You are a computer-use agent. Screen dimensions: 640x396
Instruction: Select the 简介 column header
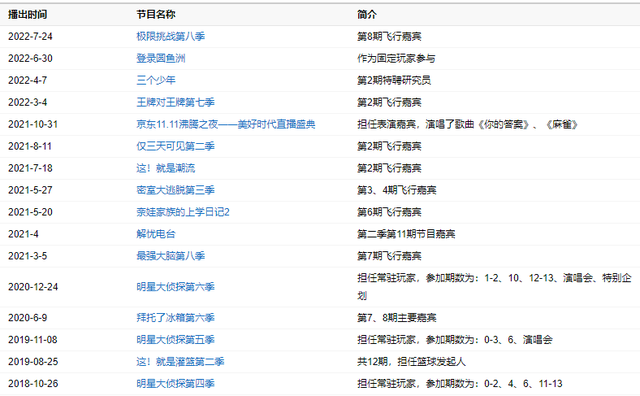coord(367,15)
